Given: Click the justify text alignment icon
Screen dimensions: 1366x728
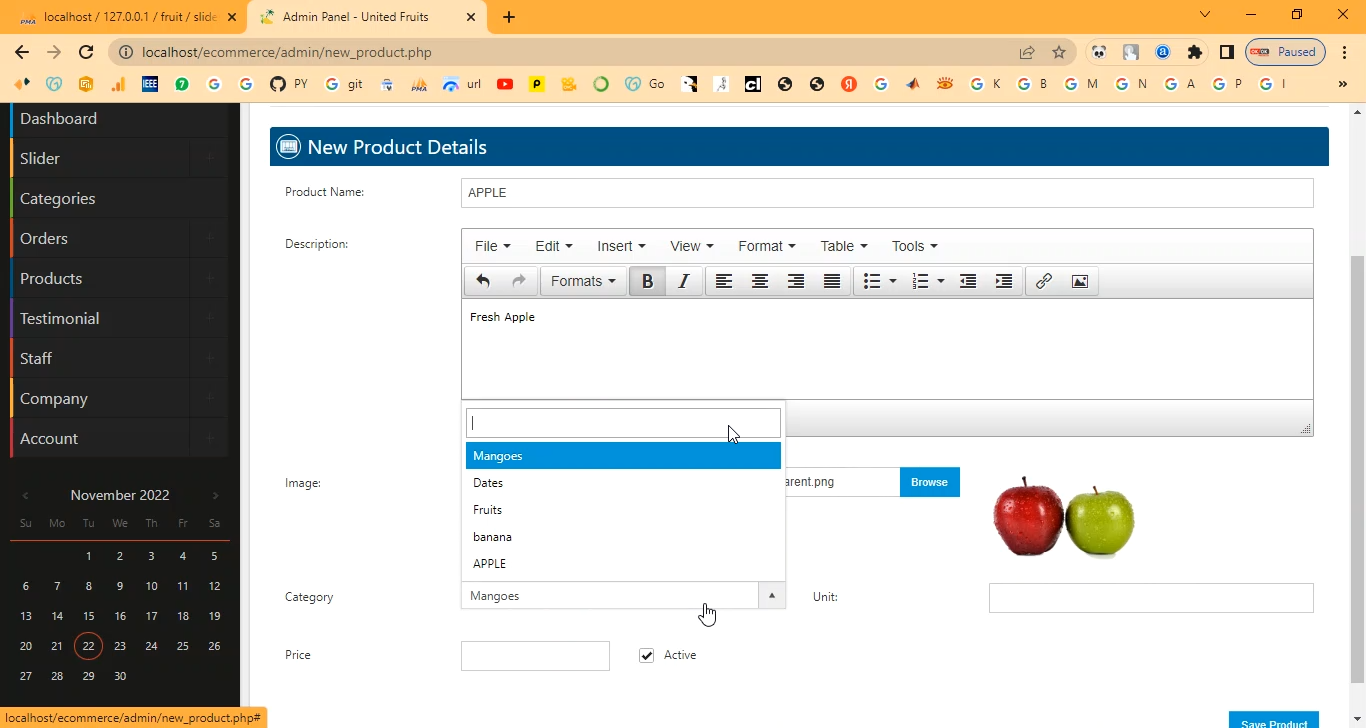Looking at the screenshot, I should [832, 282].
